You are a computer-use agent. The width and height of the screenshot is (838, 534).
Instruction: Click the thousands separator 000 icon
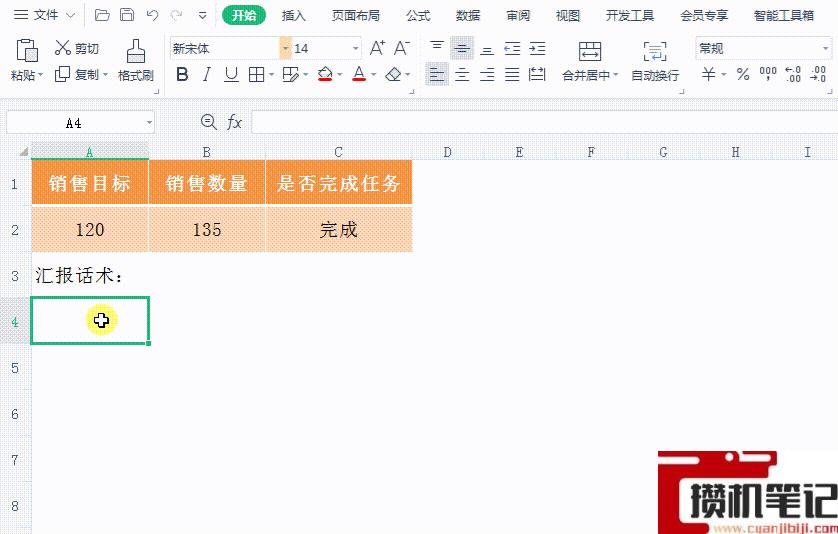pos(768,74)
